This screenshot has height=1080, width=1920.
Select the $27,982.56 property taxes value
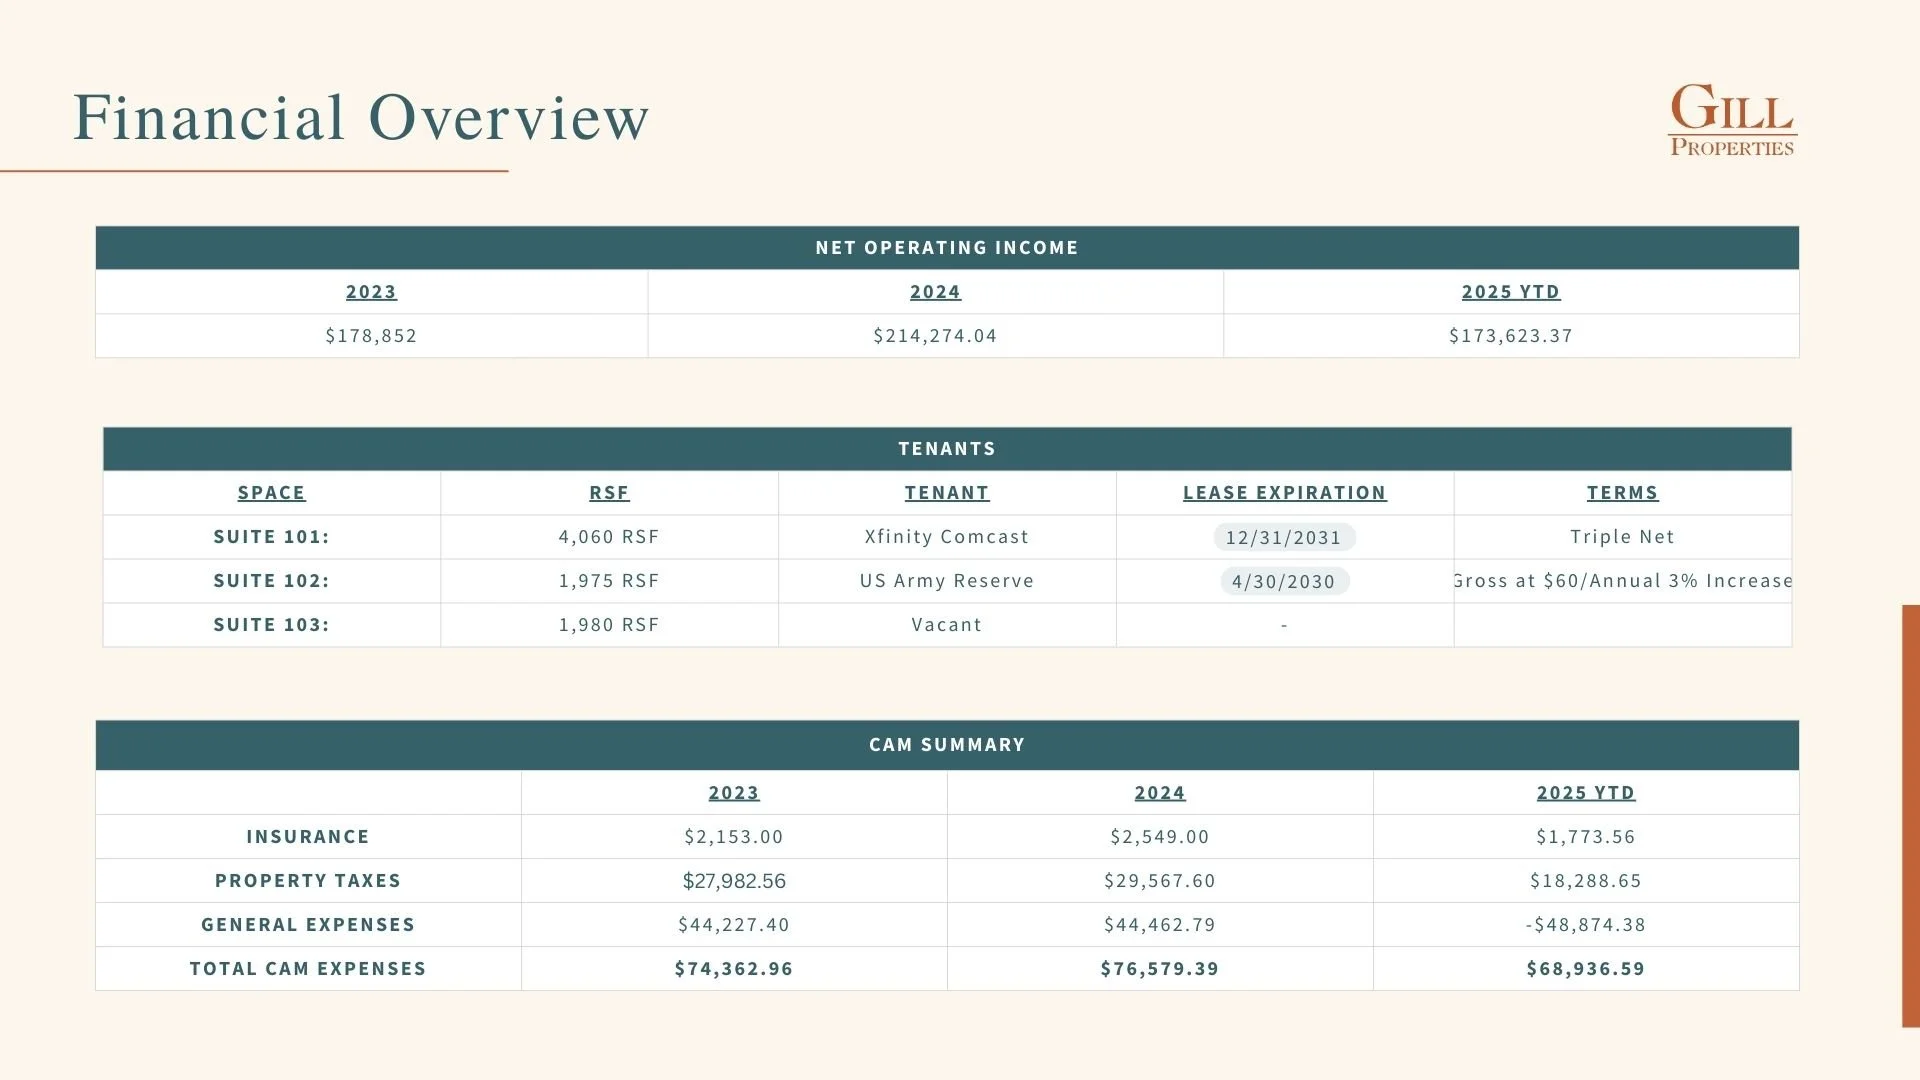(x=734, y=881)
